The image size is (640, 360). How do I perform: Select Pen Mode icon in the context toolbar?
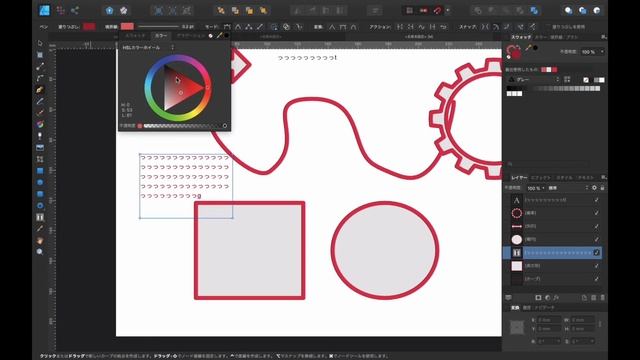(227, 27)
